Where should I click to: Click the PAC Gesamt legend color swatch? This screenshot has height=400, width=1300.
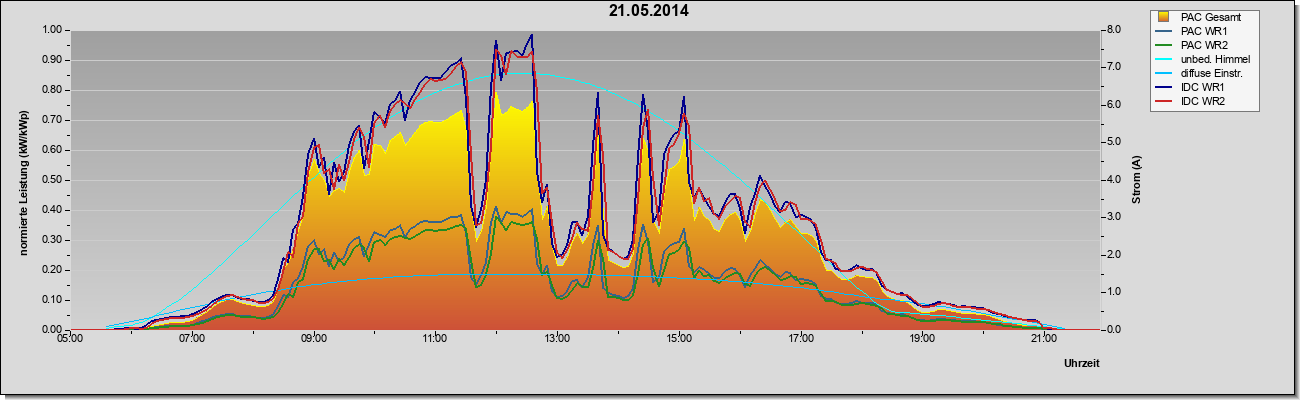pyautogui.click(x=1164, y=17)
